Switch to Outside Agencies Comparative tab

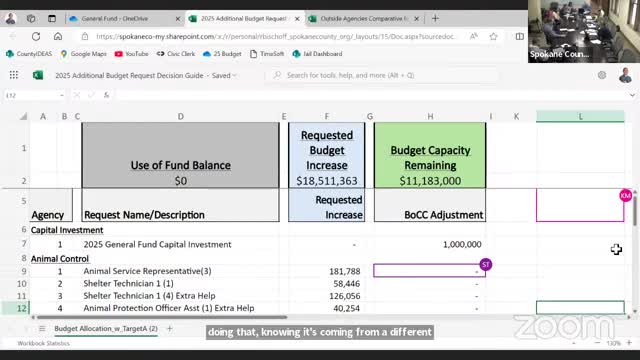click(364, 19)
